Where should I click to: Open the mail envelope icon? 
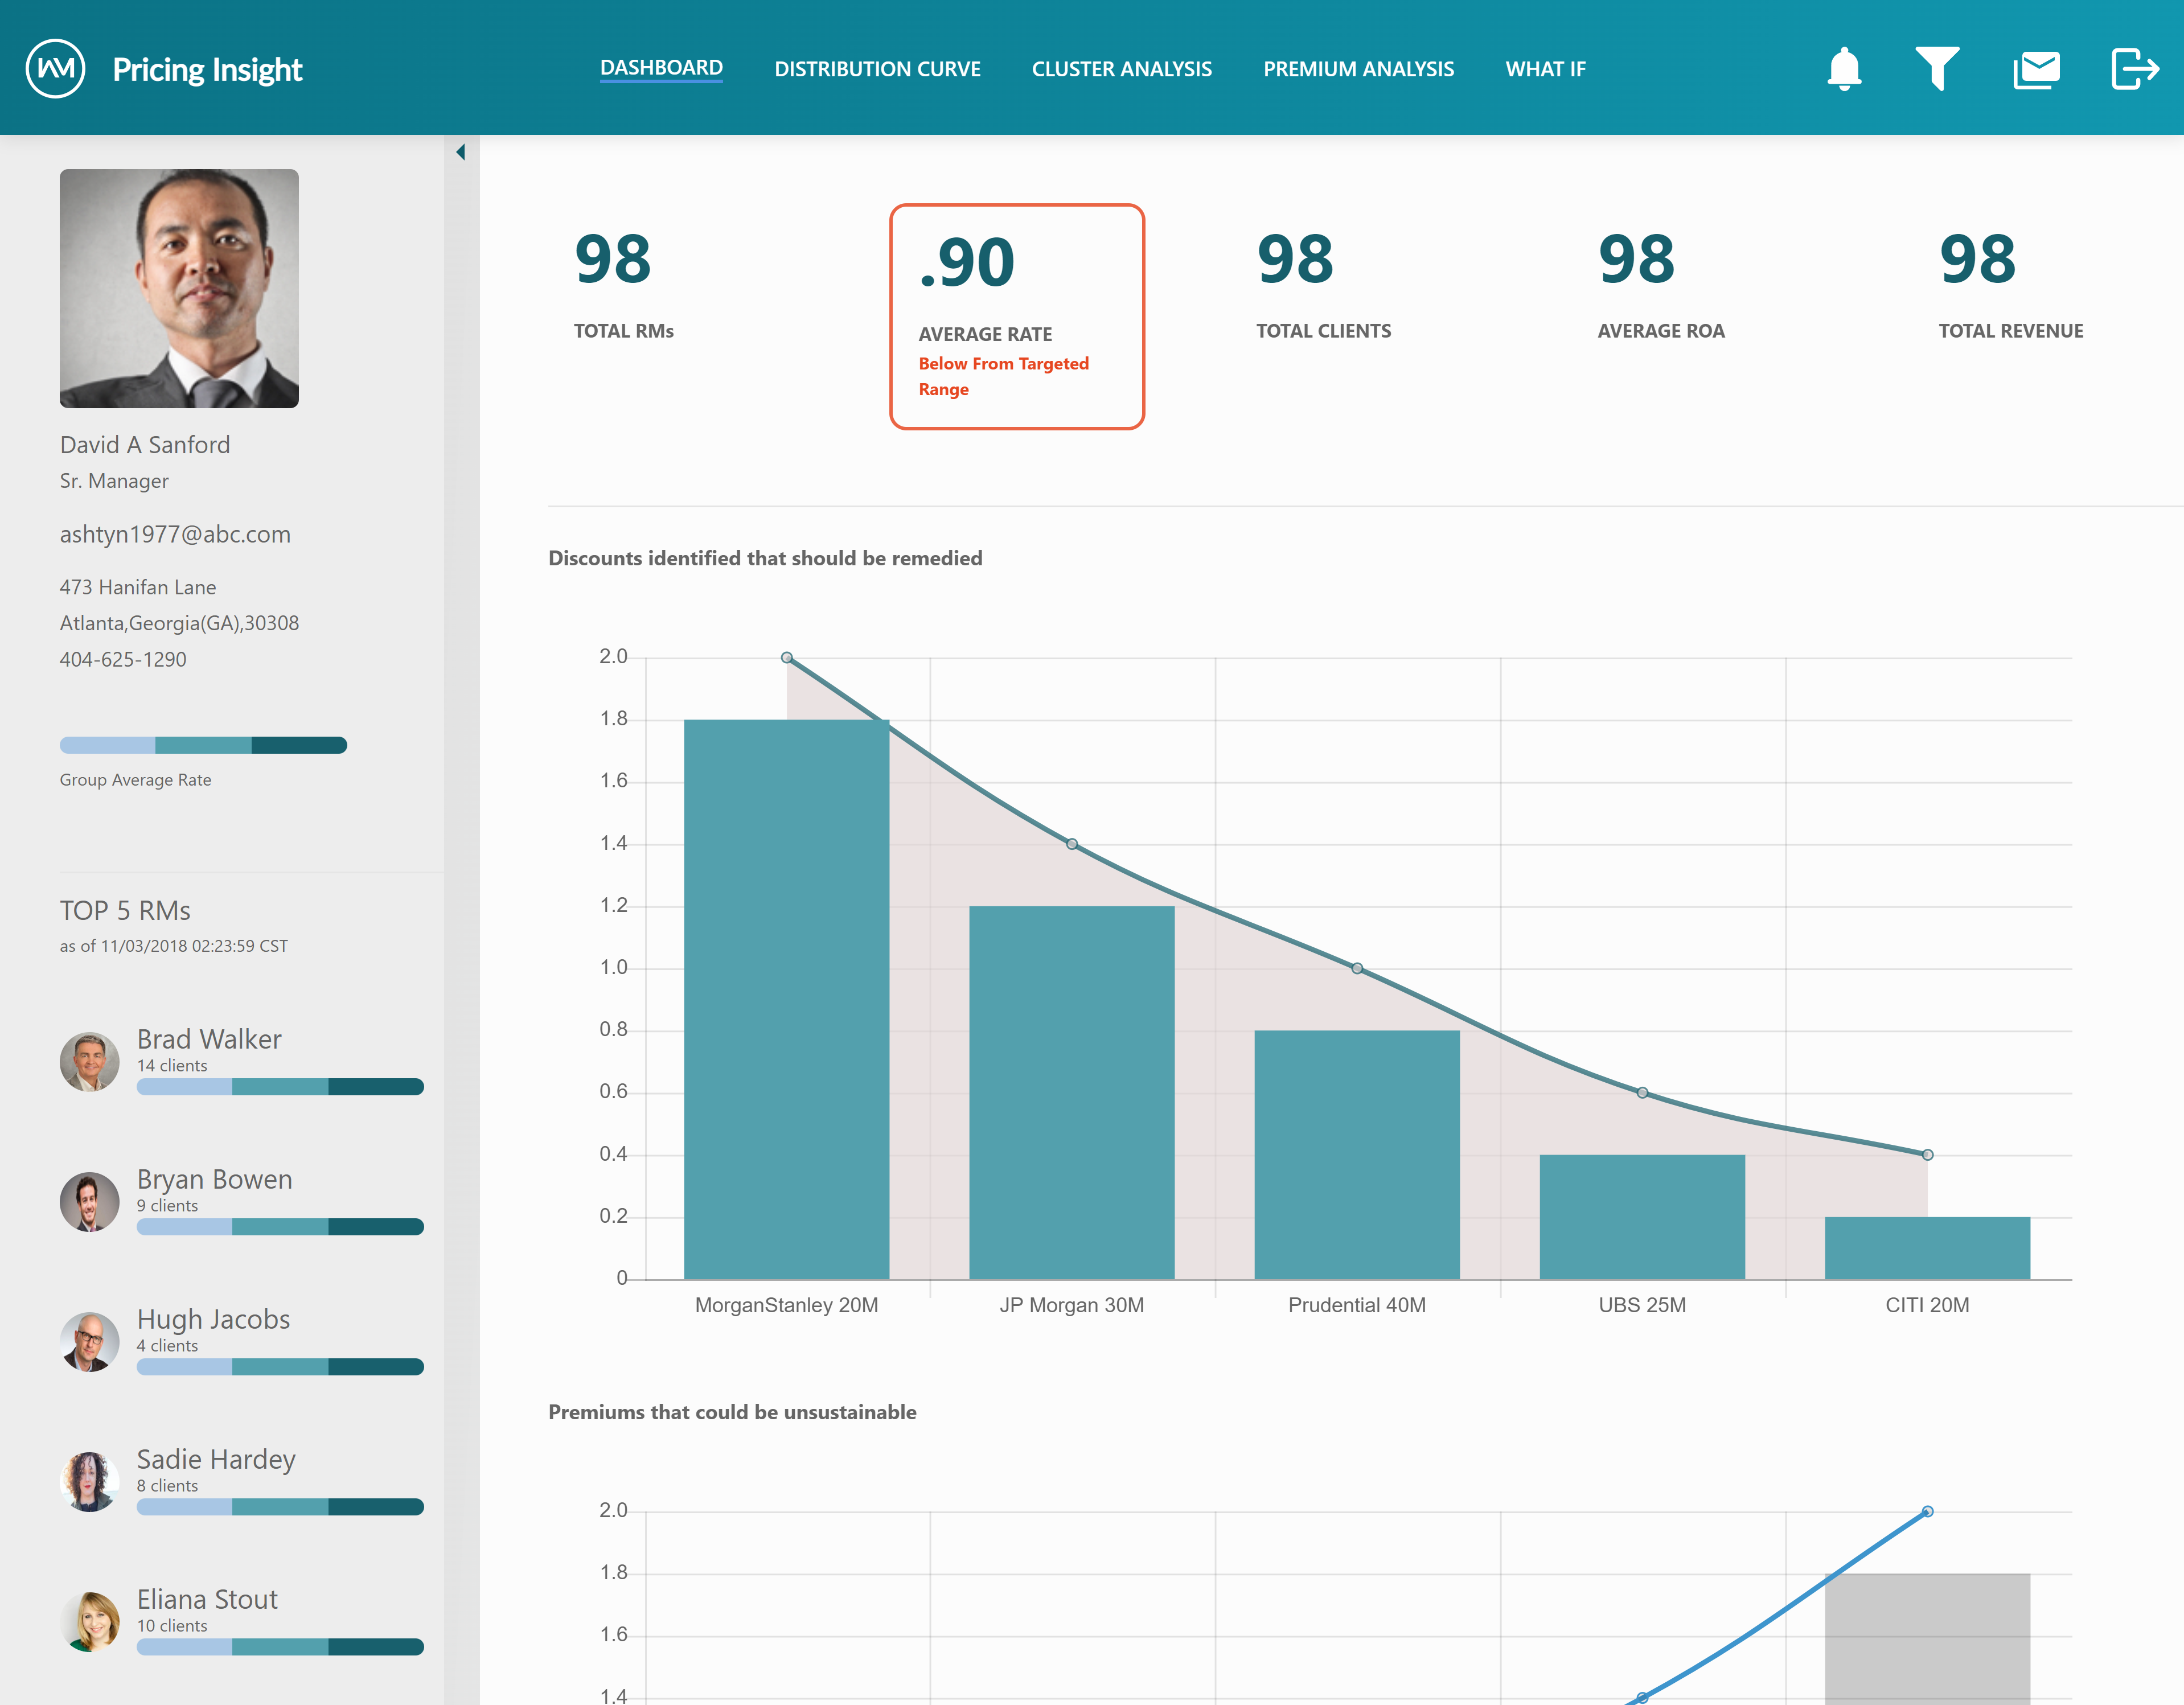click(x=2036, y=70)
